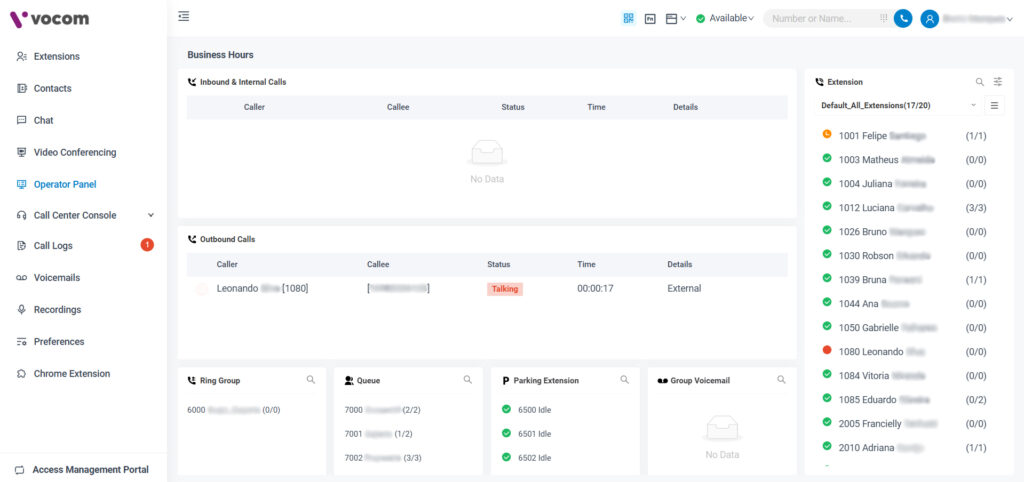This screenshot has width=1024, height=482.
Task: Click search icon in Parking Extension panel
Action: (625, 380)
